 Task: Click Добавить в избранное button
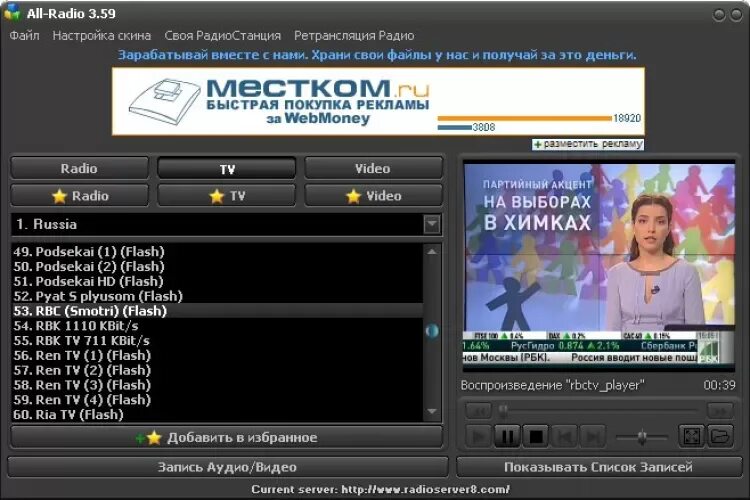(227, 437)
